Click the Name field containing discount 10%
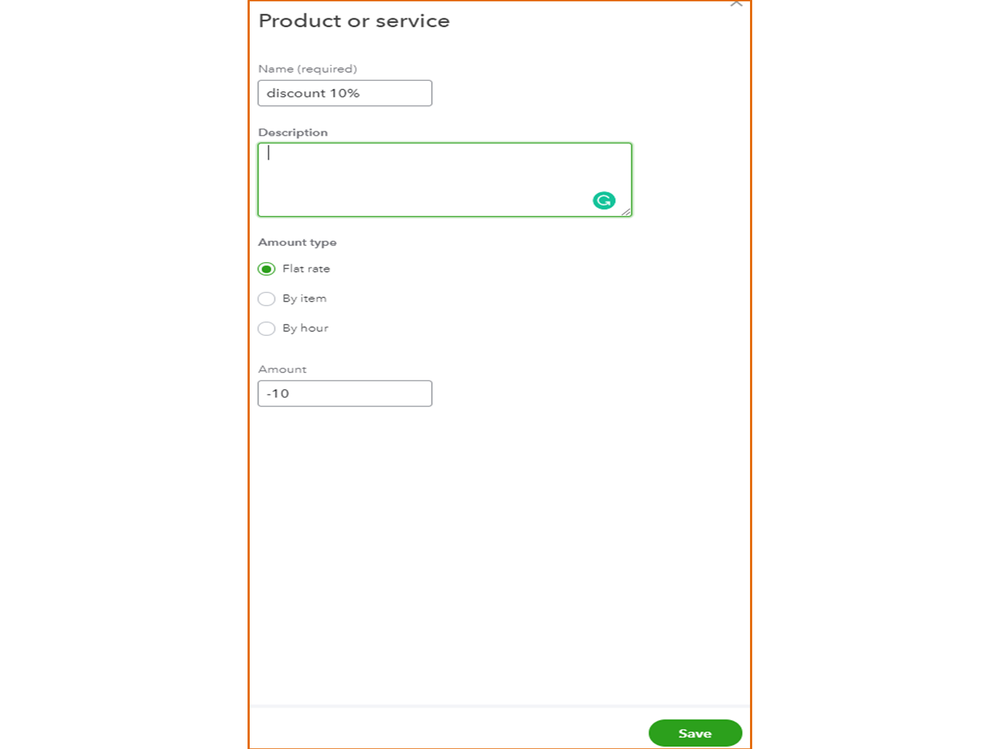The width and height of the screenshot is (999, 749). [x=344, y=93]
